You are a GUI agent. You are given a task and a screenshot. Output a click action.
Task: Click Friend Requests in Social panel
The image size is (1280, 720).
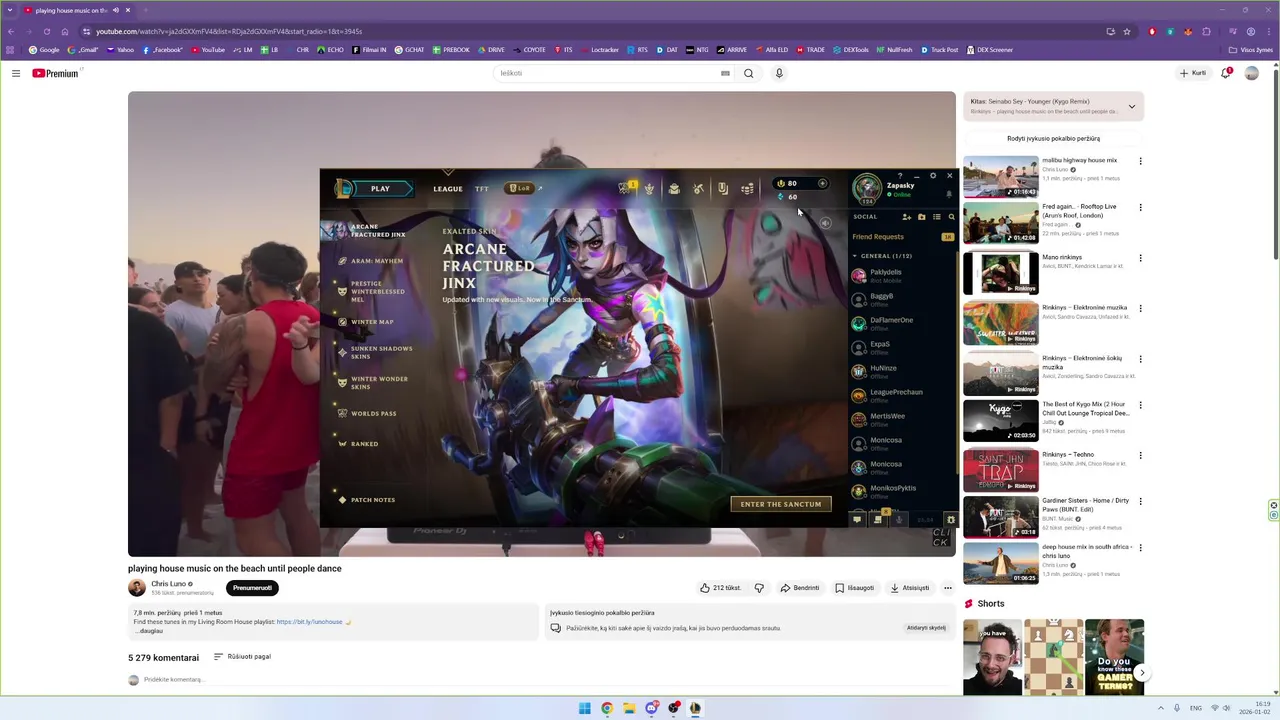[878, 237]
